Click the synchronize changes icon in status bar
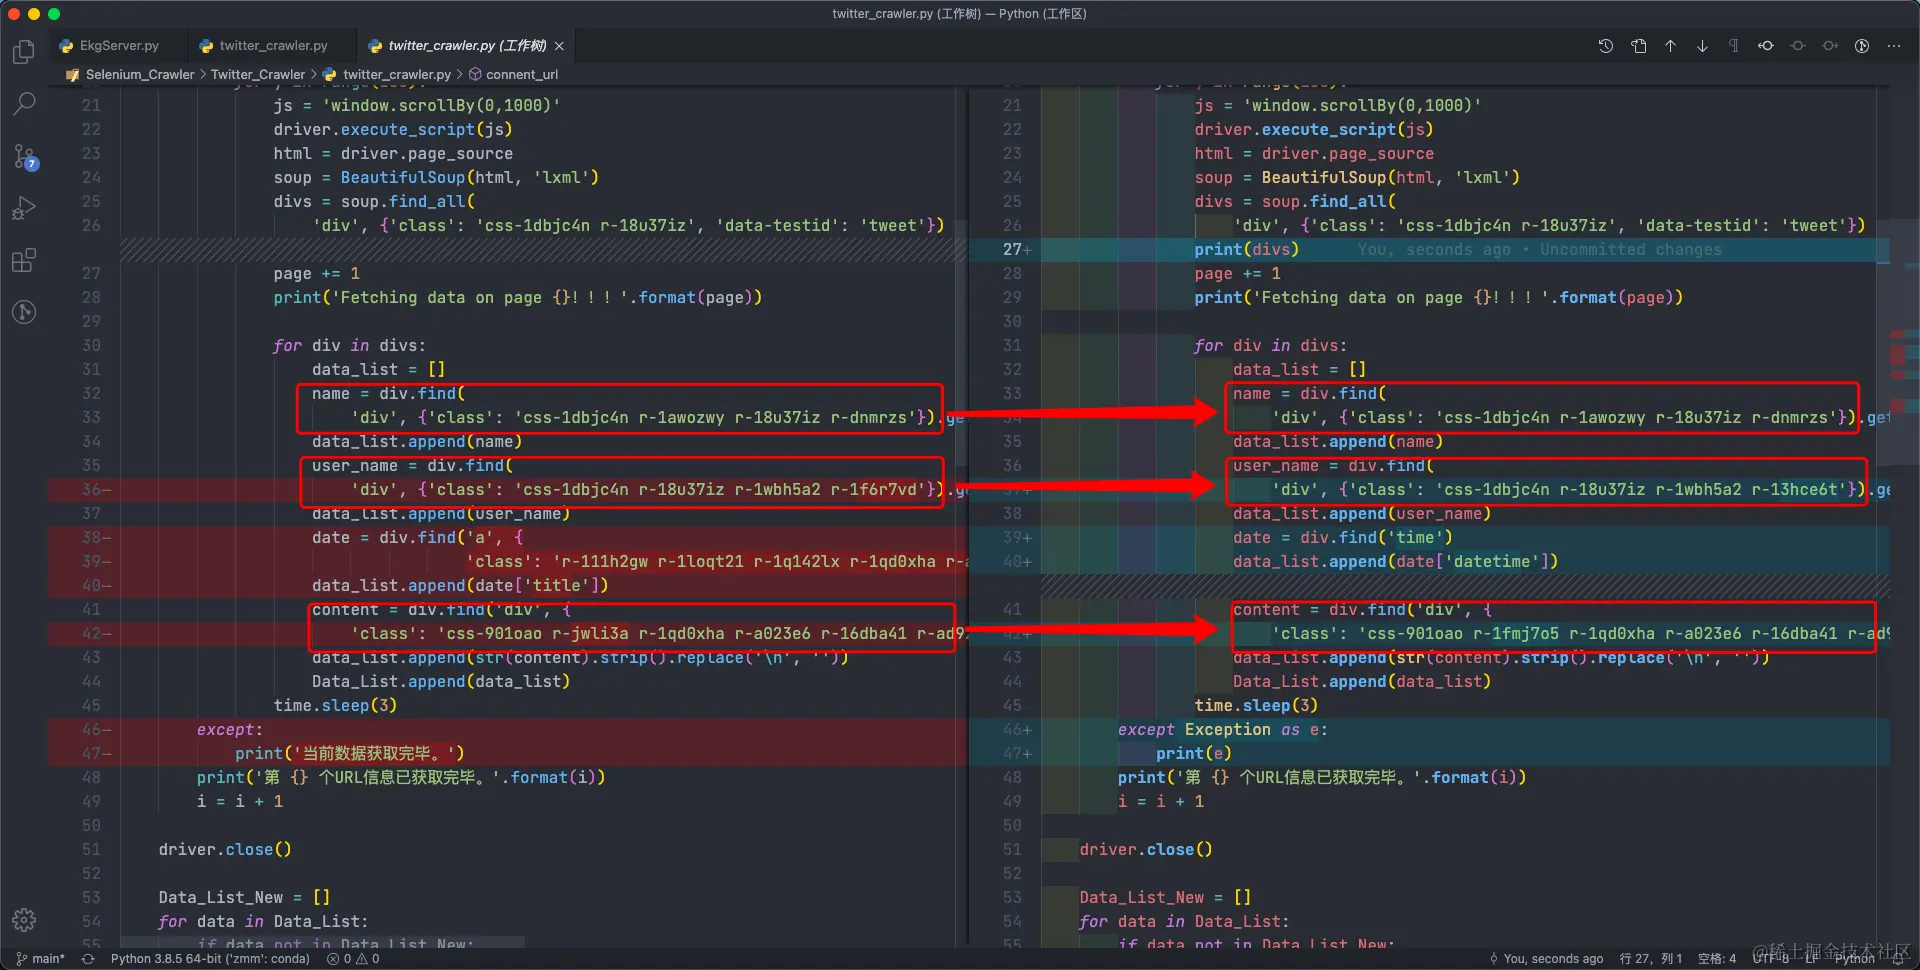This screenshot has height=970, width=1920. click(88, 959)
